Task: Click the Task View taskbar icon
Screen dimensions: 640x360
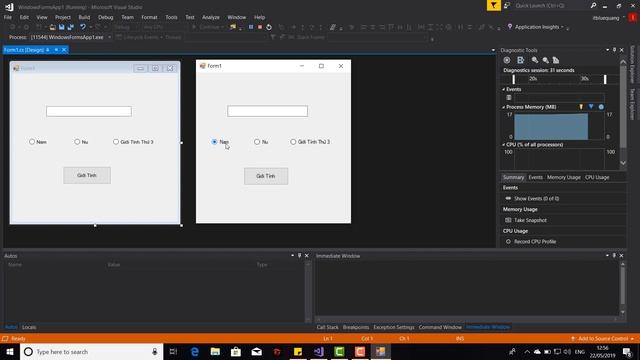Action: [x=173, y=351]
